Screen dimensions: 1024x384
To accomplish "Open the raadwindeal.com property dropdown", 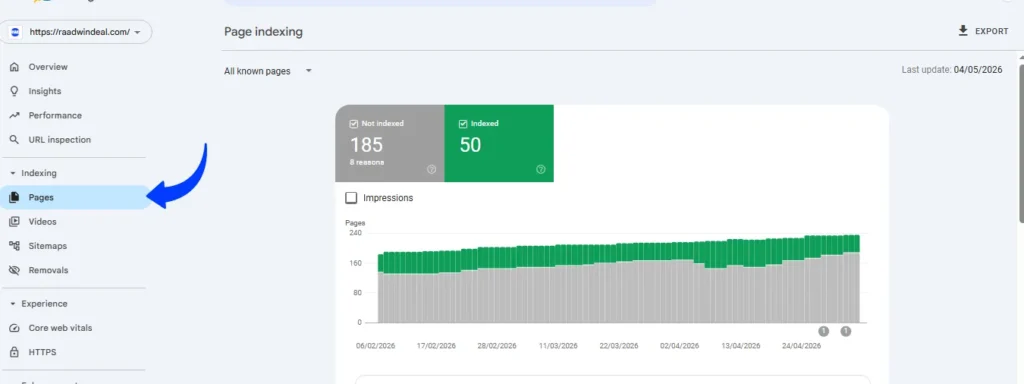I will (x=76, y=31).
